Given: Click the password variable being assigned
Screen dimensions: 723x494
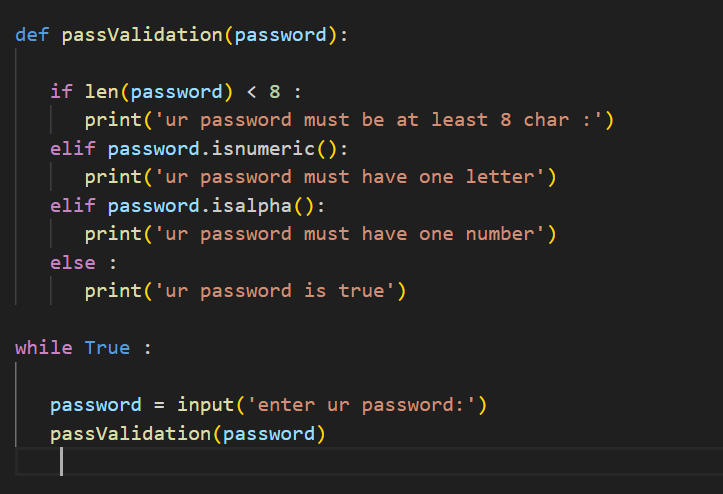Looking at the screenshot, I should (96, 405).
